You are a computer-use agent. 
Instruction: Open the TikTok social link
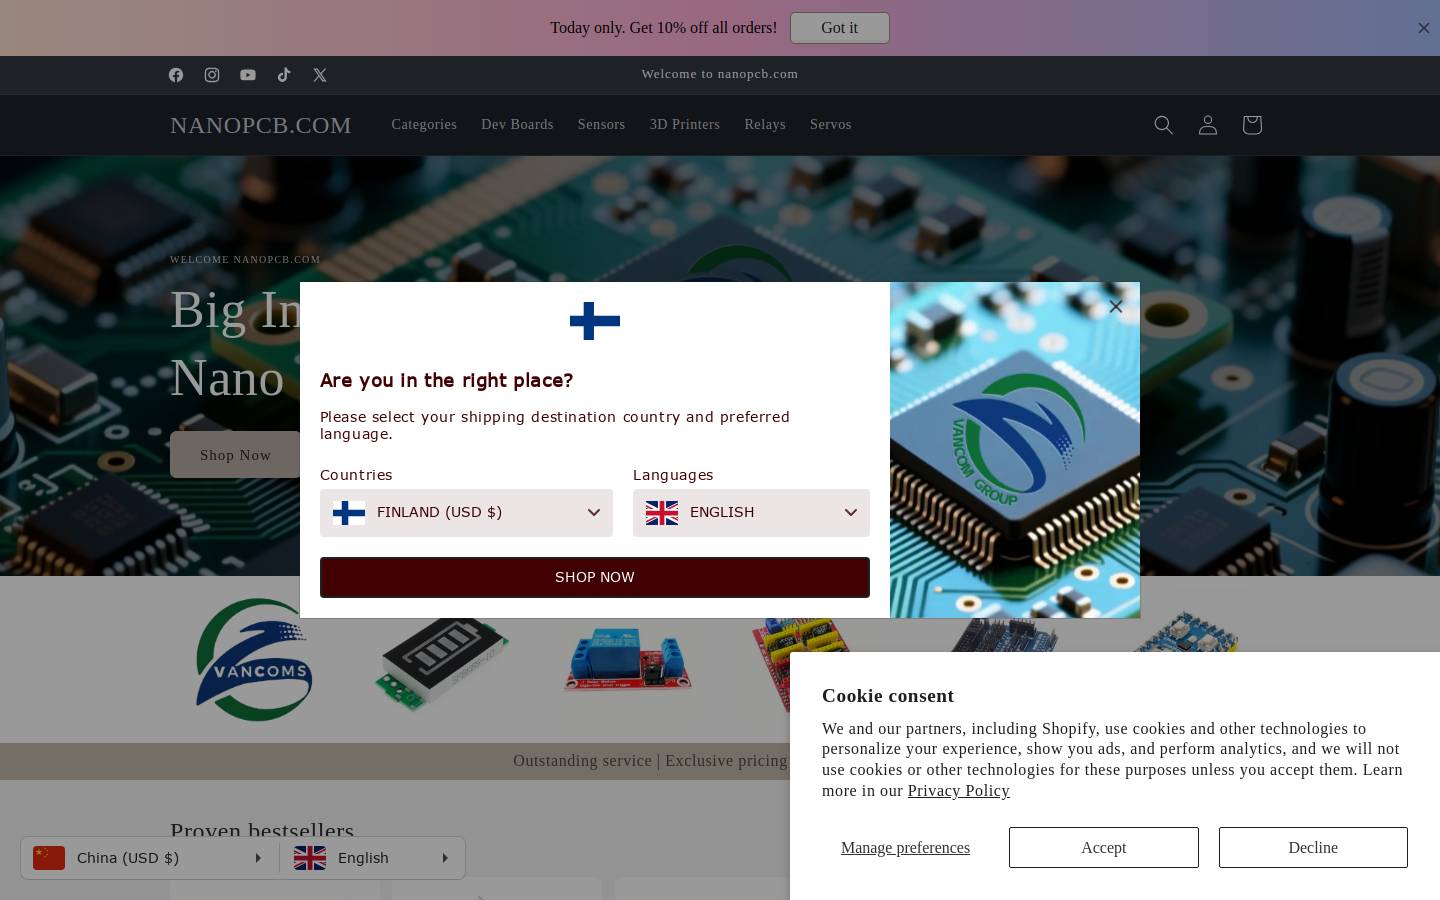click(284, 75)
